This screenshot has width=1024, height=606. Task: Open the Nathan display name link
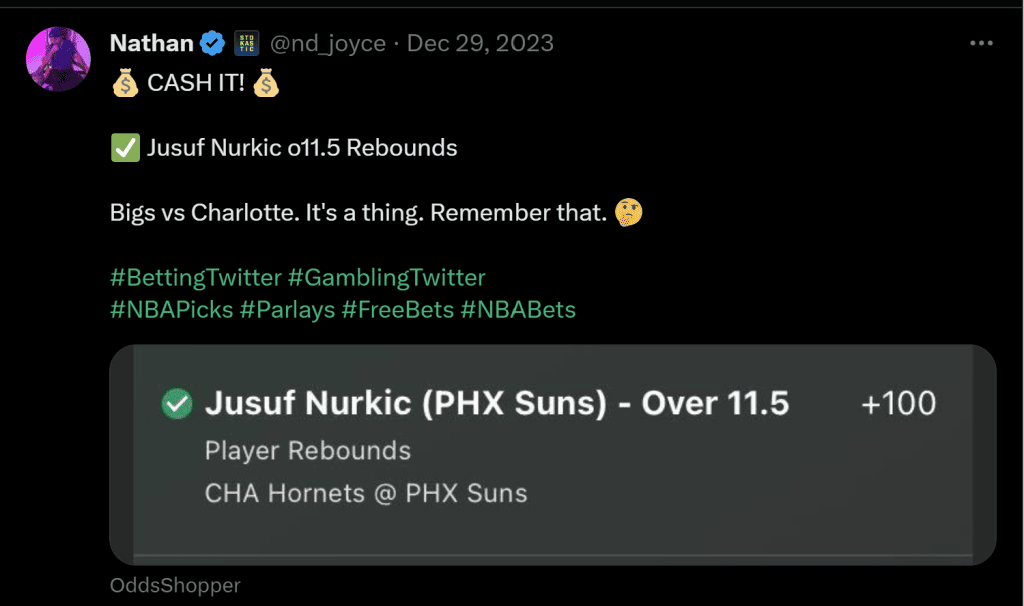tap(152, 43)
